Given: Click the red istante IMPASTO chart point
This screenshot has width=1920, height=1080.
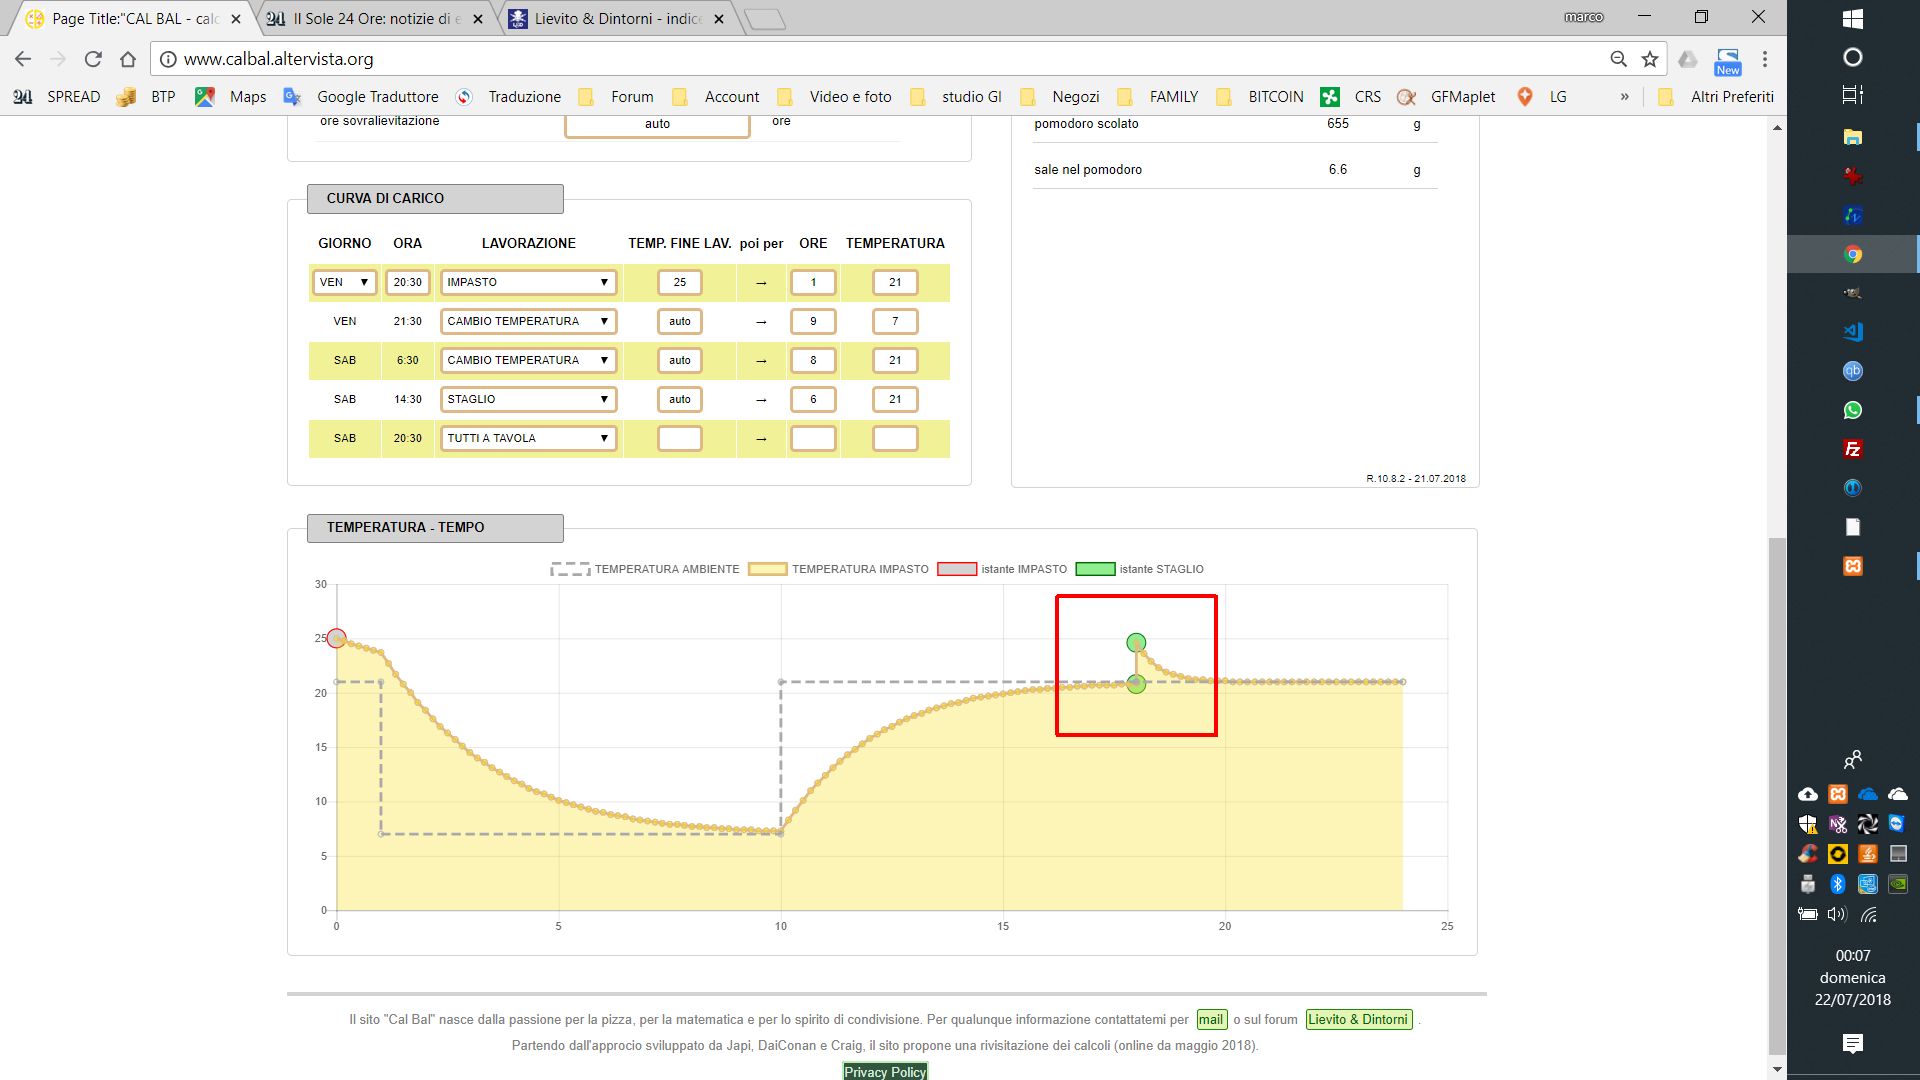Looking at the screenshot, I should [x=336, y=638].
